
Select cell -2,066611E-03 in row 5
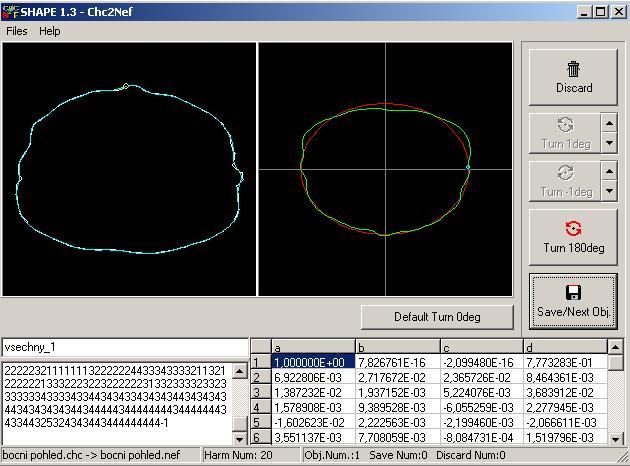click(565, 422)
